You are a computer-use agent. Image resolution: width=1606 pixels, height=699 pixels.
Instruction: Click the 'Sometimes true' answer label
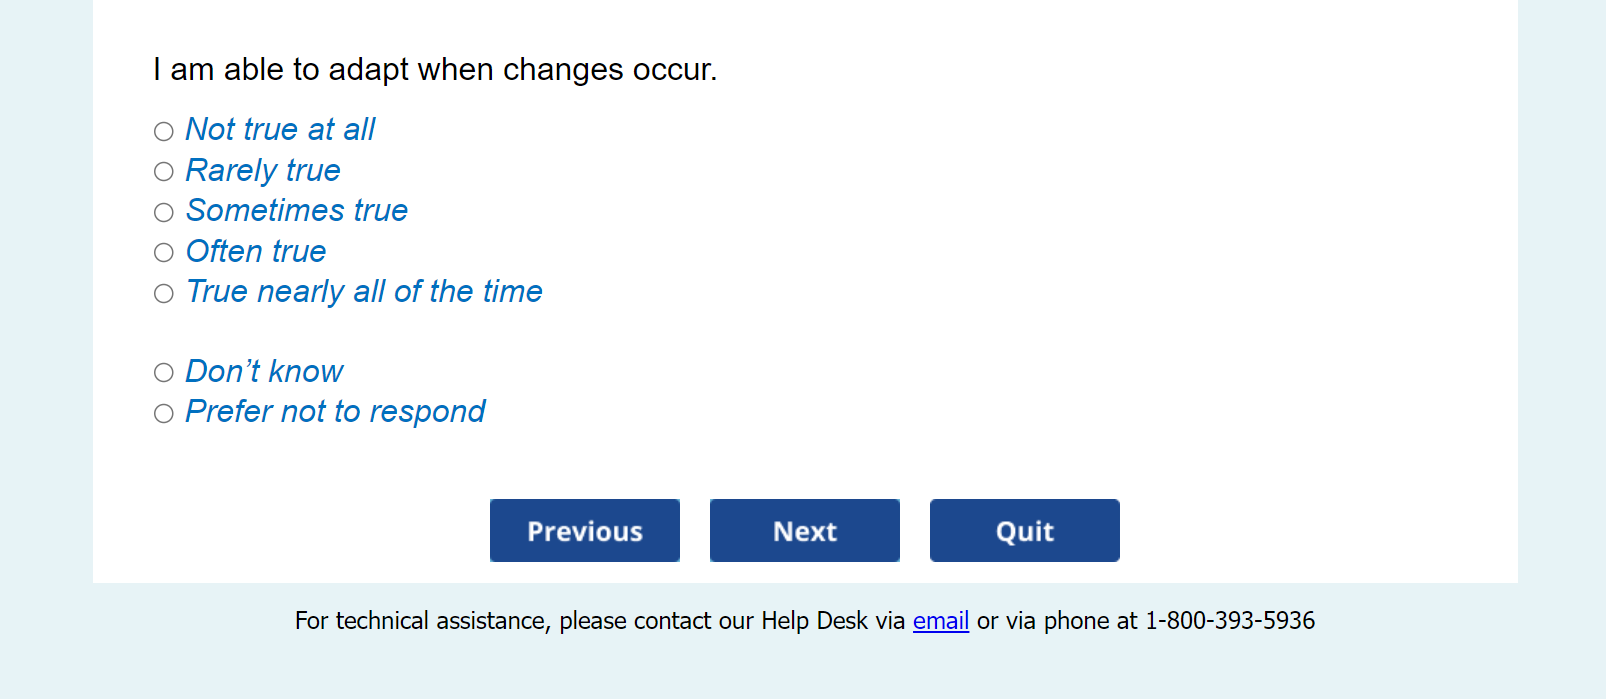297,211
